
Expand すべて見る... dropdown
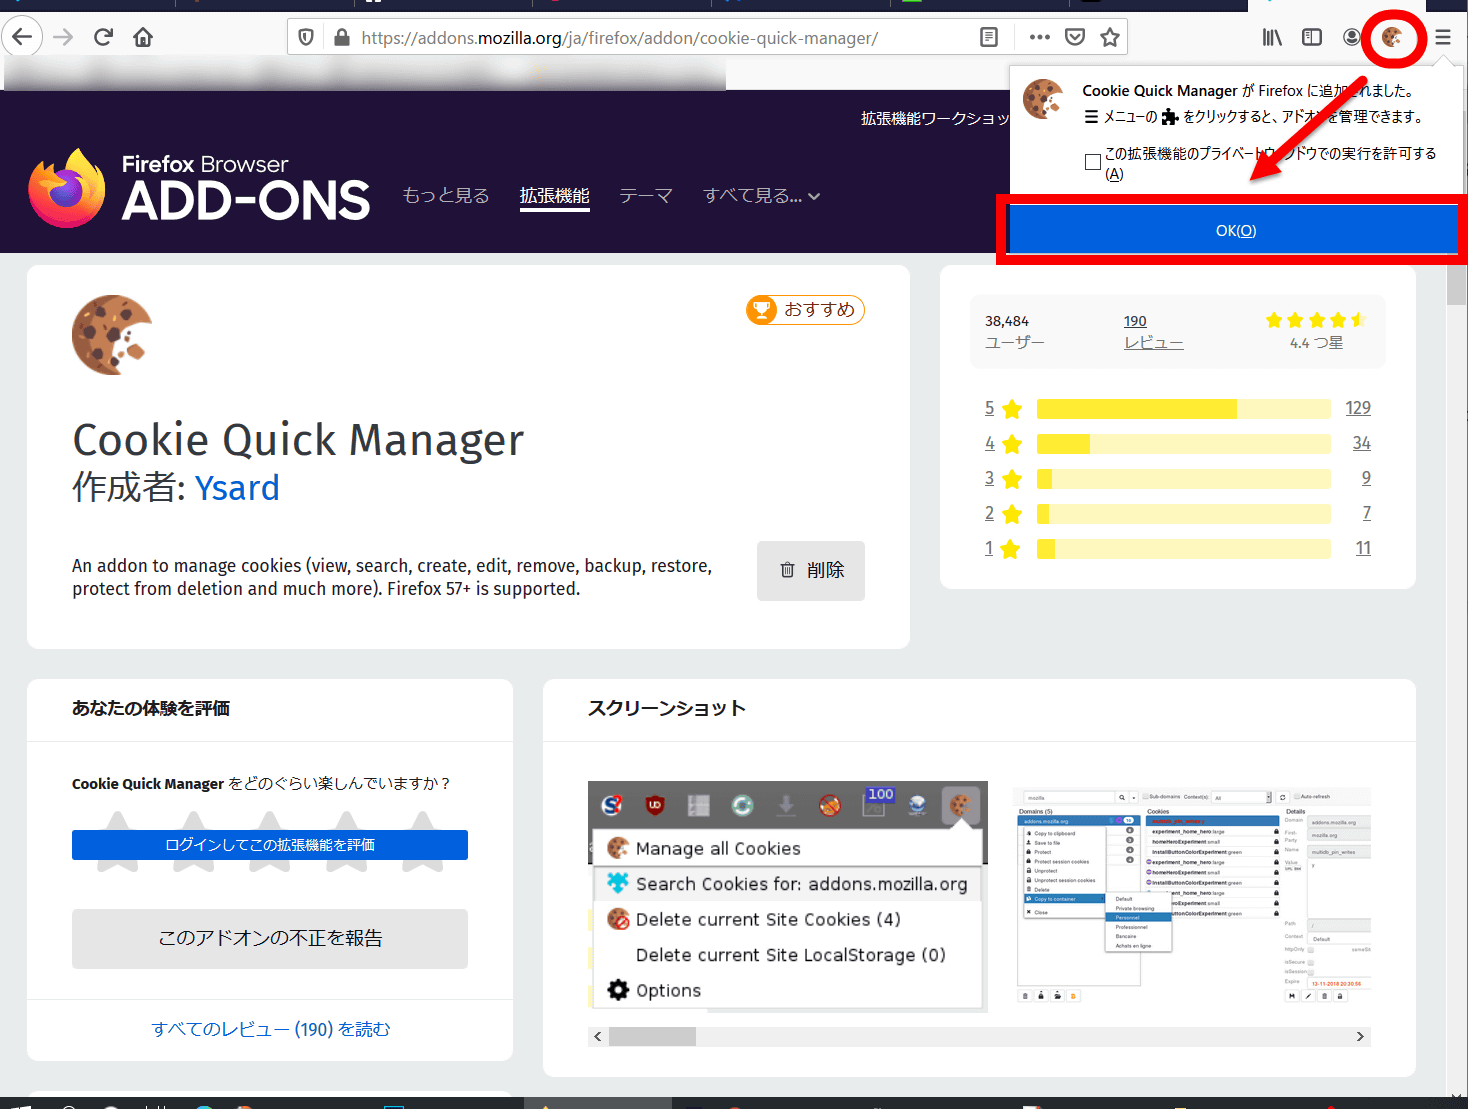(x=761, y=195)
